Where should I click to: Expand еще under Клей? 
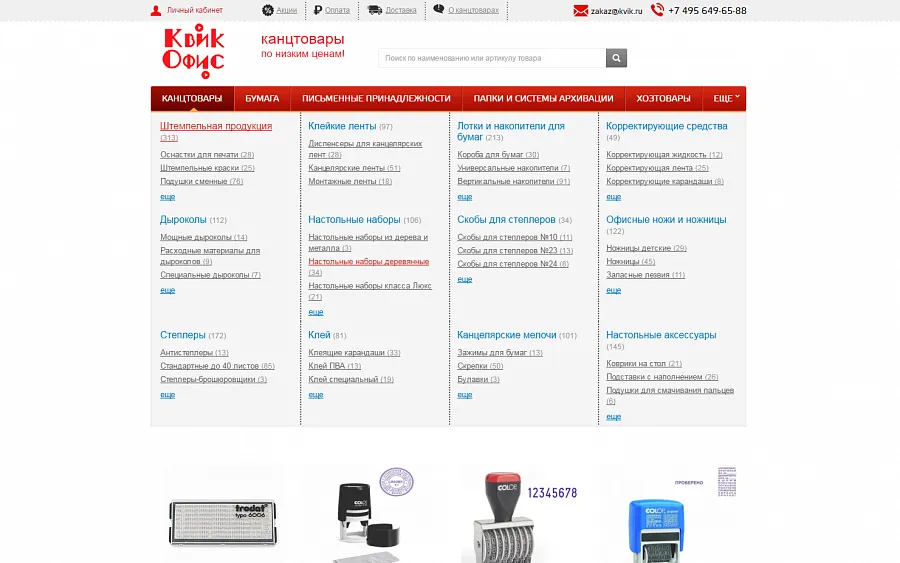(x=316, y=395)
